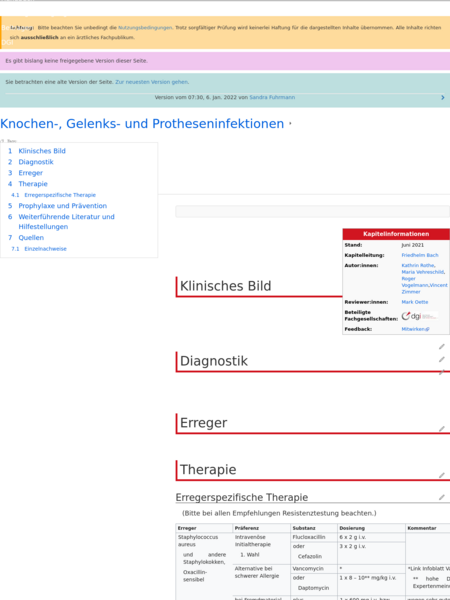Click the 'Substanz' table column header
The image size is (450, 600).
[x=314, y=528]
